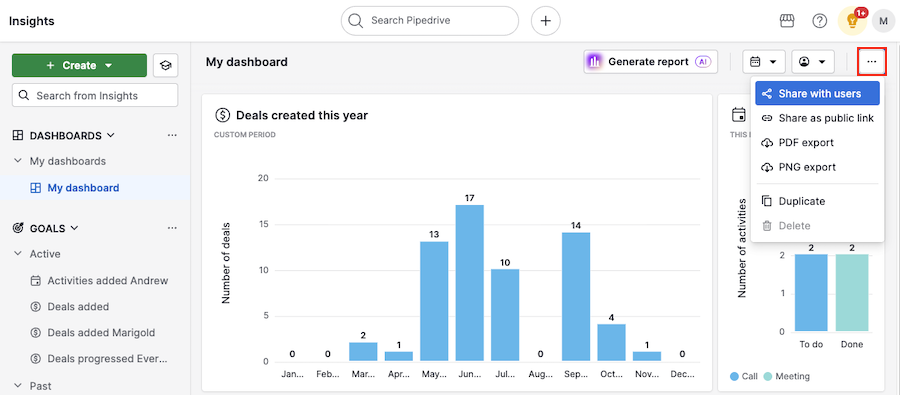Open the dashboard three-dot more menu

(x=872, y=61)
